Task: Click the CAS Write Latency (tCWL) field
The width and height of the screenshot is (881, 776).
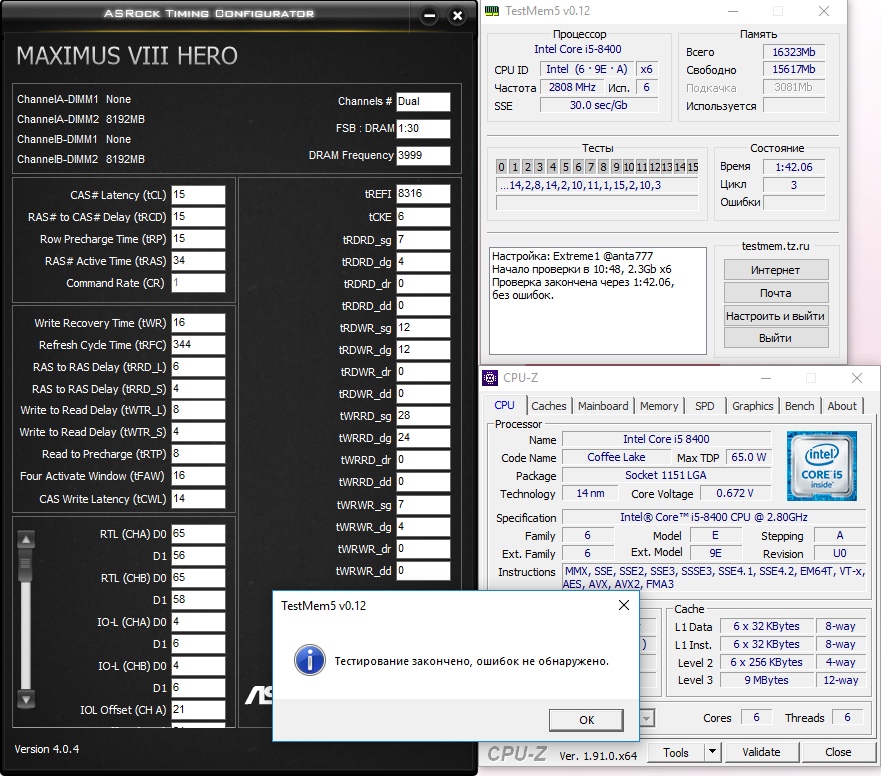Action: pyautogui.click(x=198, y=498)
